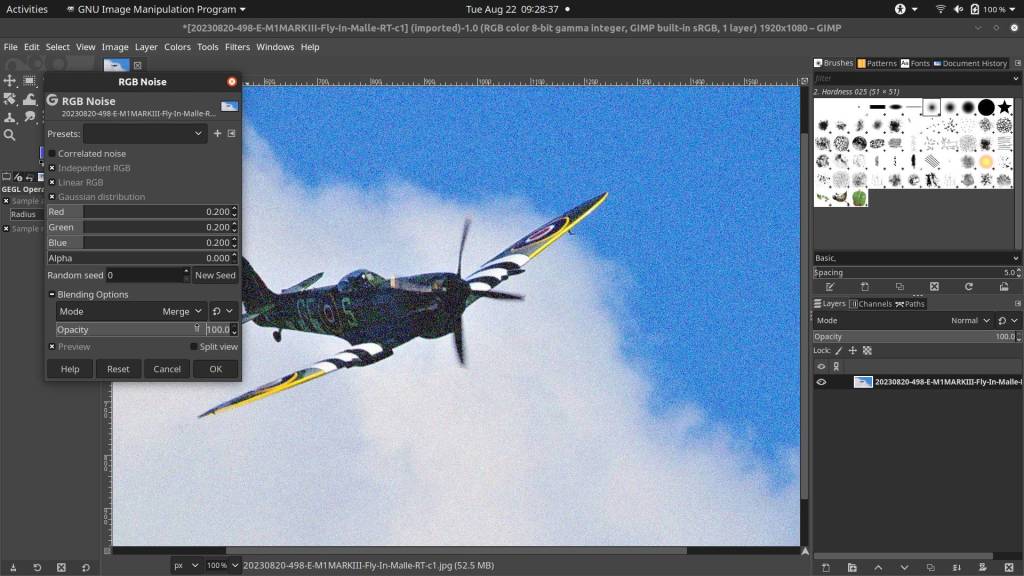Toggle the lock alpha channel icon

coord(867,351)
